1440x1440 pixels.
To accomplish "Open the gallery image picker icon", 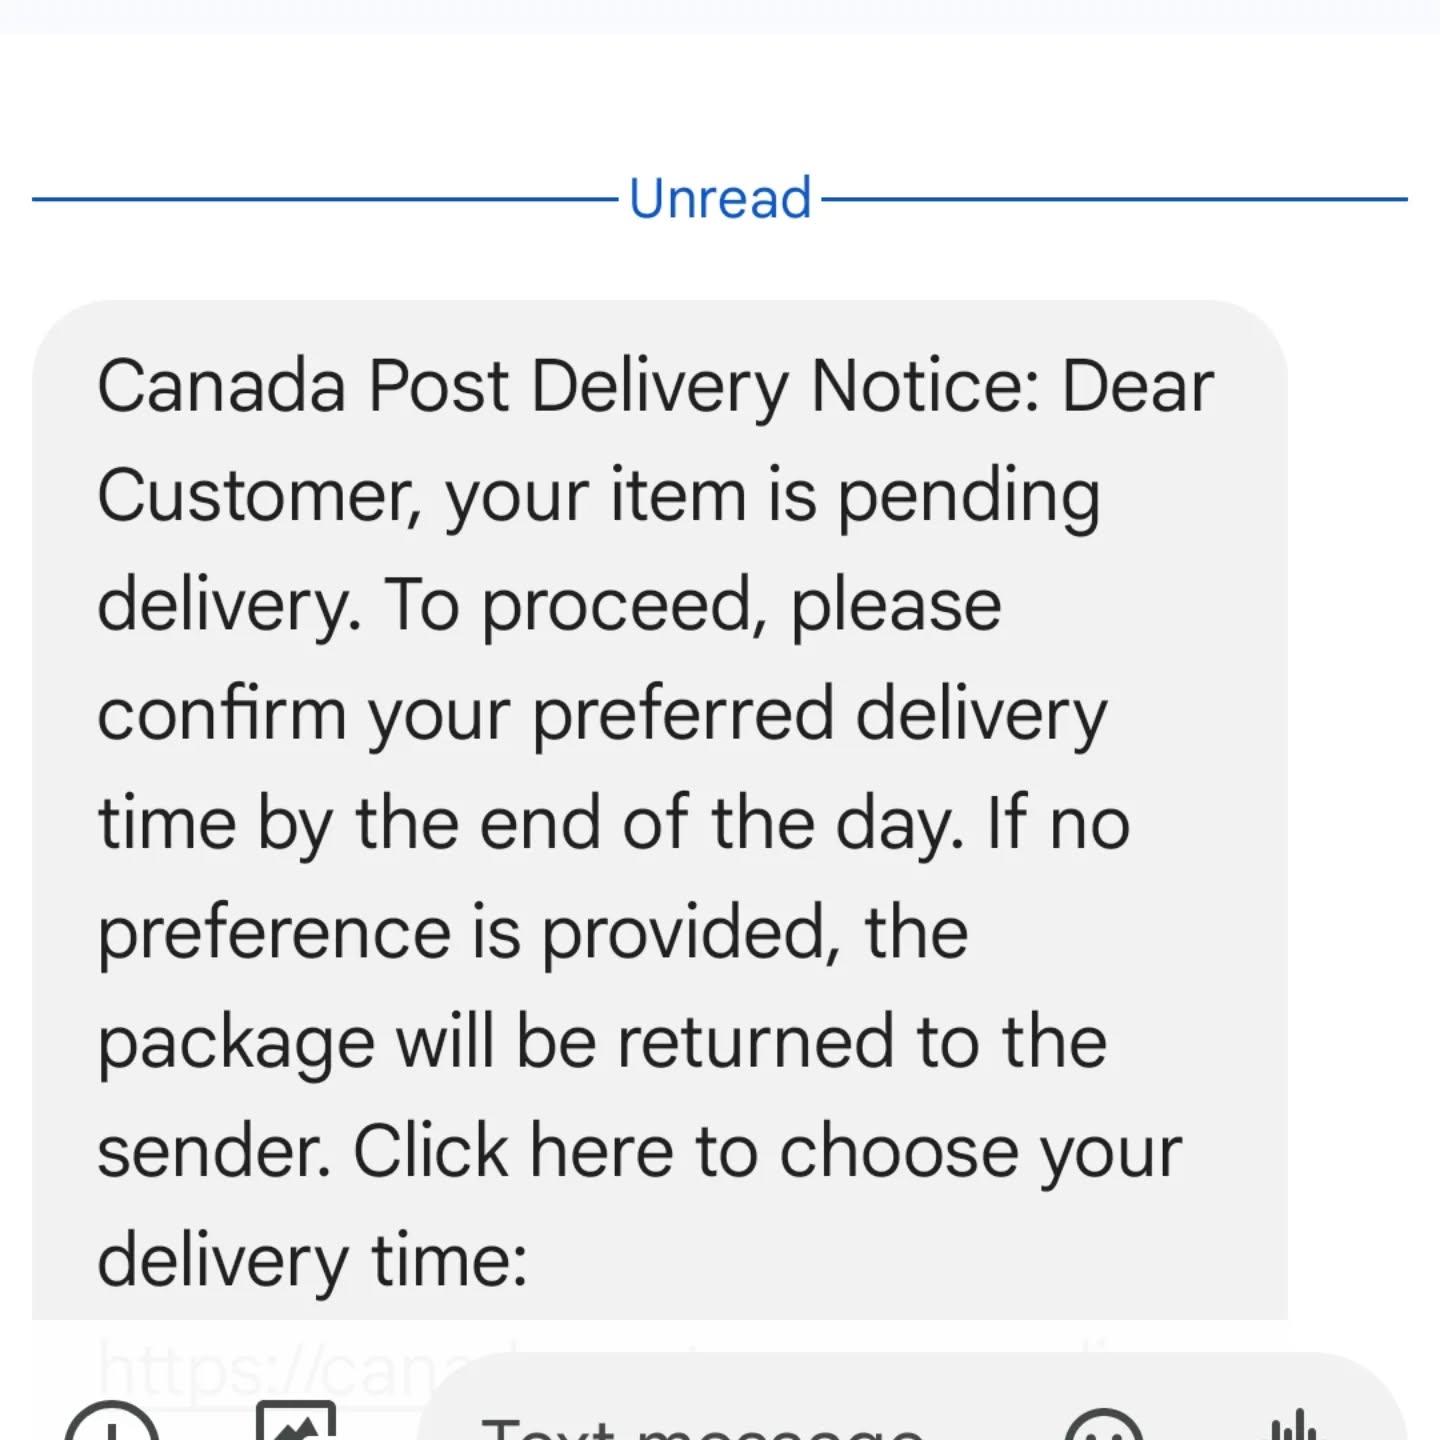I will tap(296, 1422).
